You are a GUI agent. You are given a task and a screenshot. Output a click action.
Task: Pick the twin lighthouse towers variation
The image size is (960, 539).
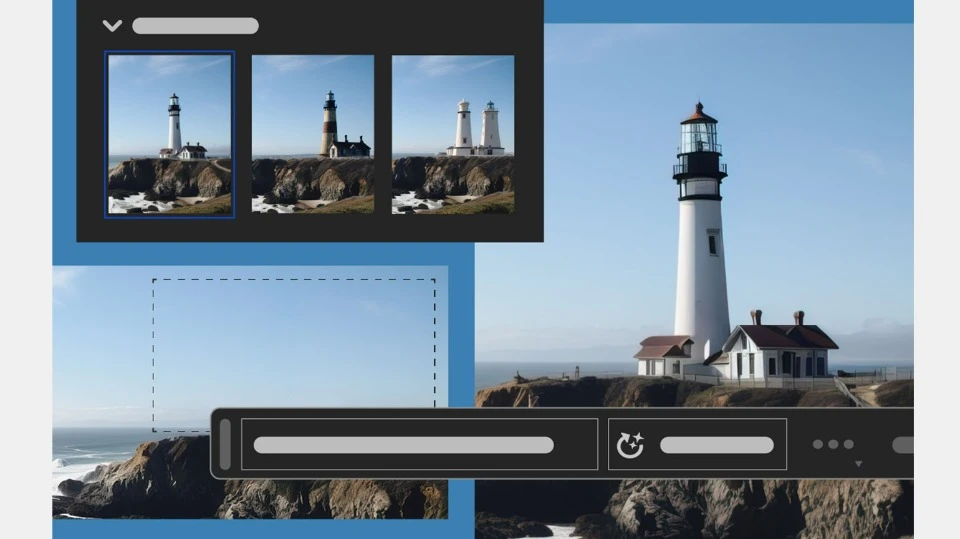(453, 133)
